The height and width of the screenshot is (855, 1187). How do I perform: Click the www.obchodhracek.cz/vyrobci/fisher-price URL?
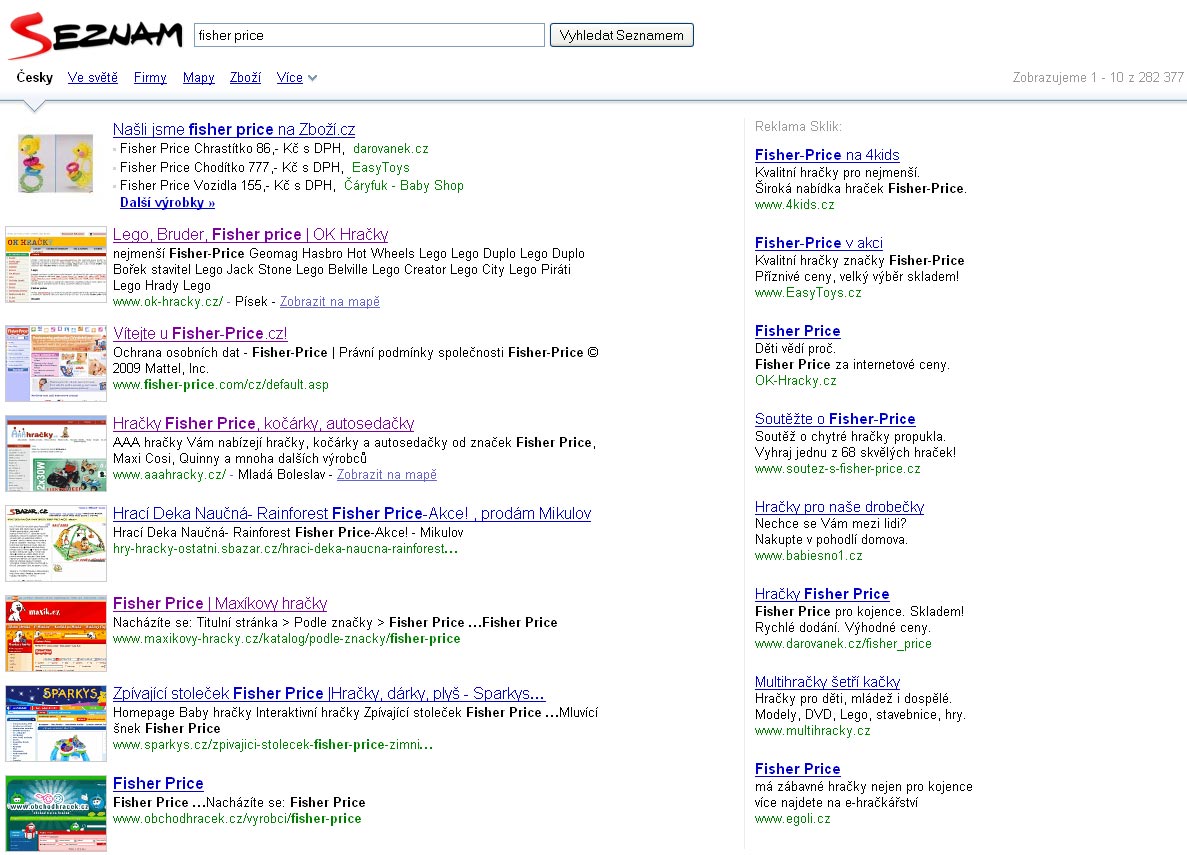click(x=237, y=819)
